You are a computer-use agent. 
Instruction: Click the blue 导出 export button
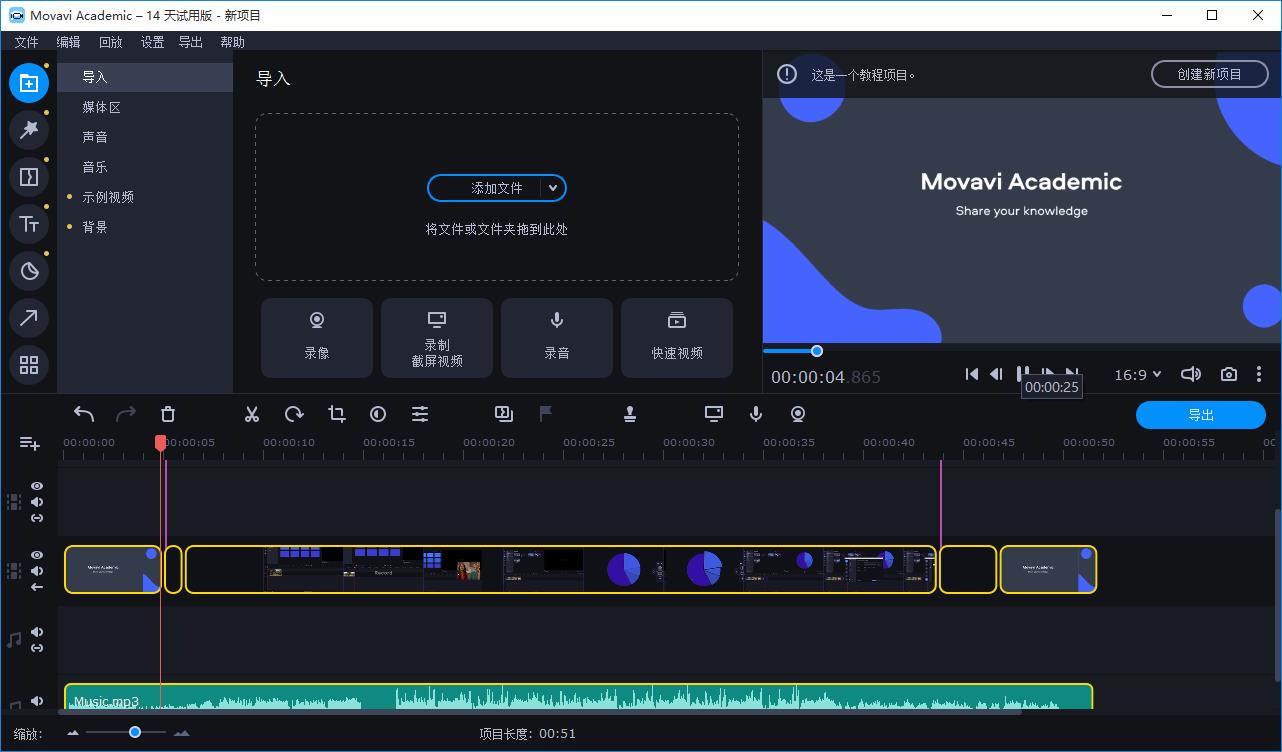[1201, 415]
